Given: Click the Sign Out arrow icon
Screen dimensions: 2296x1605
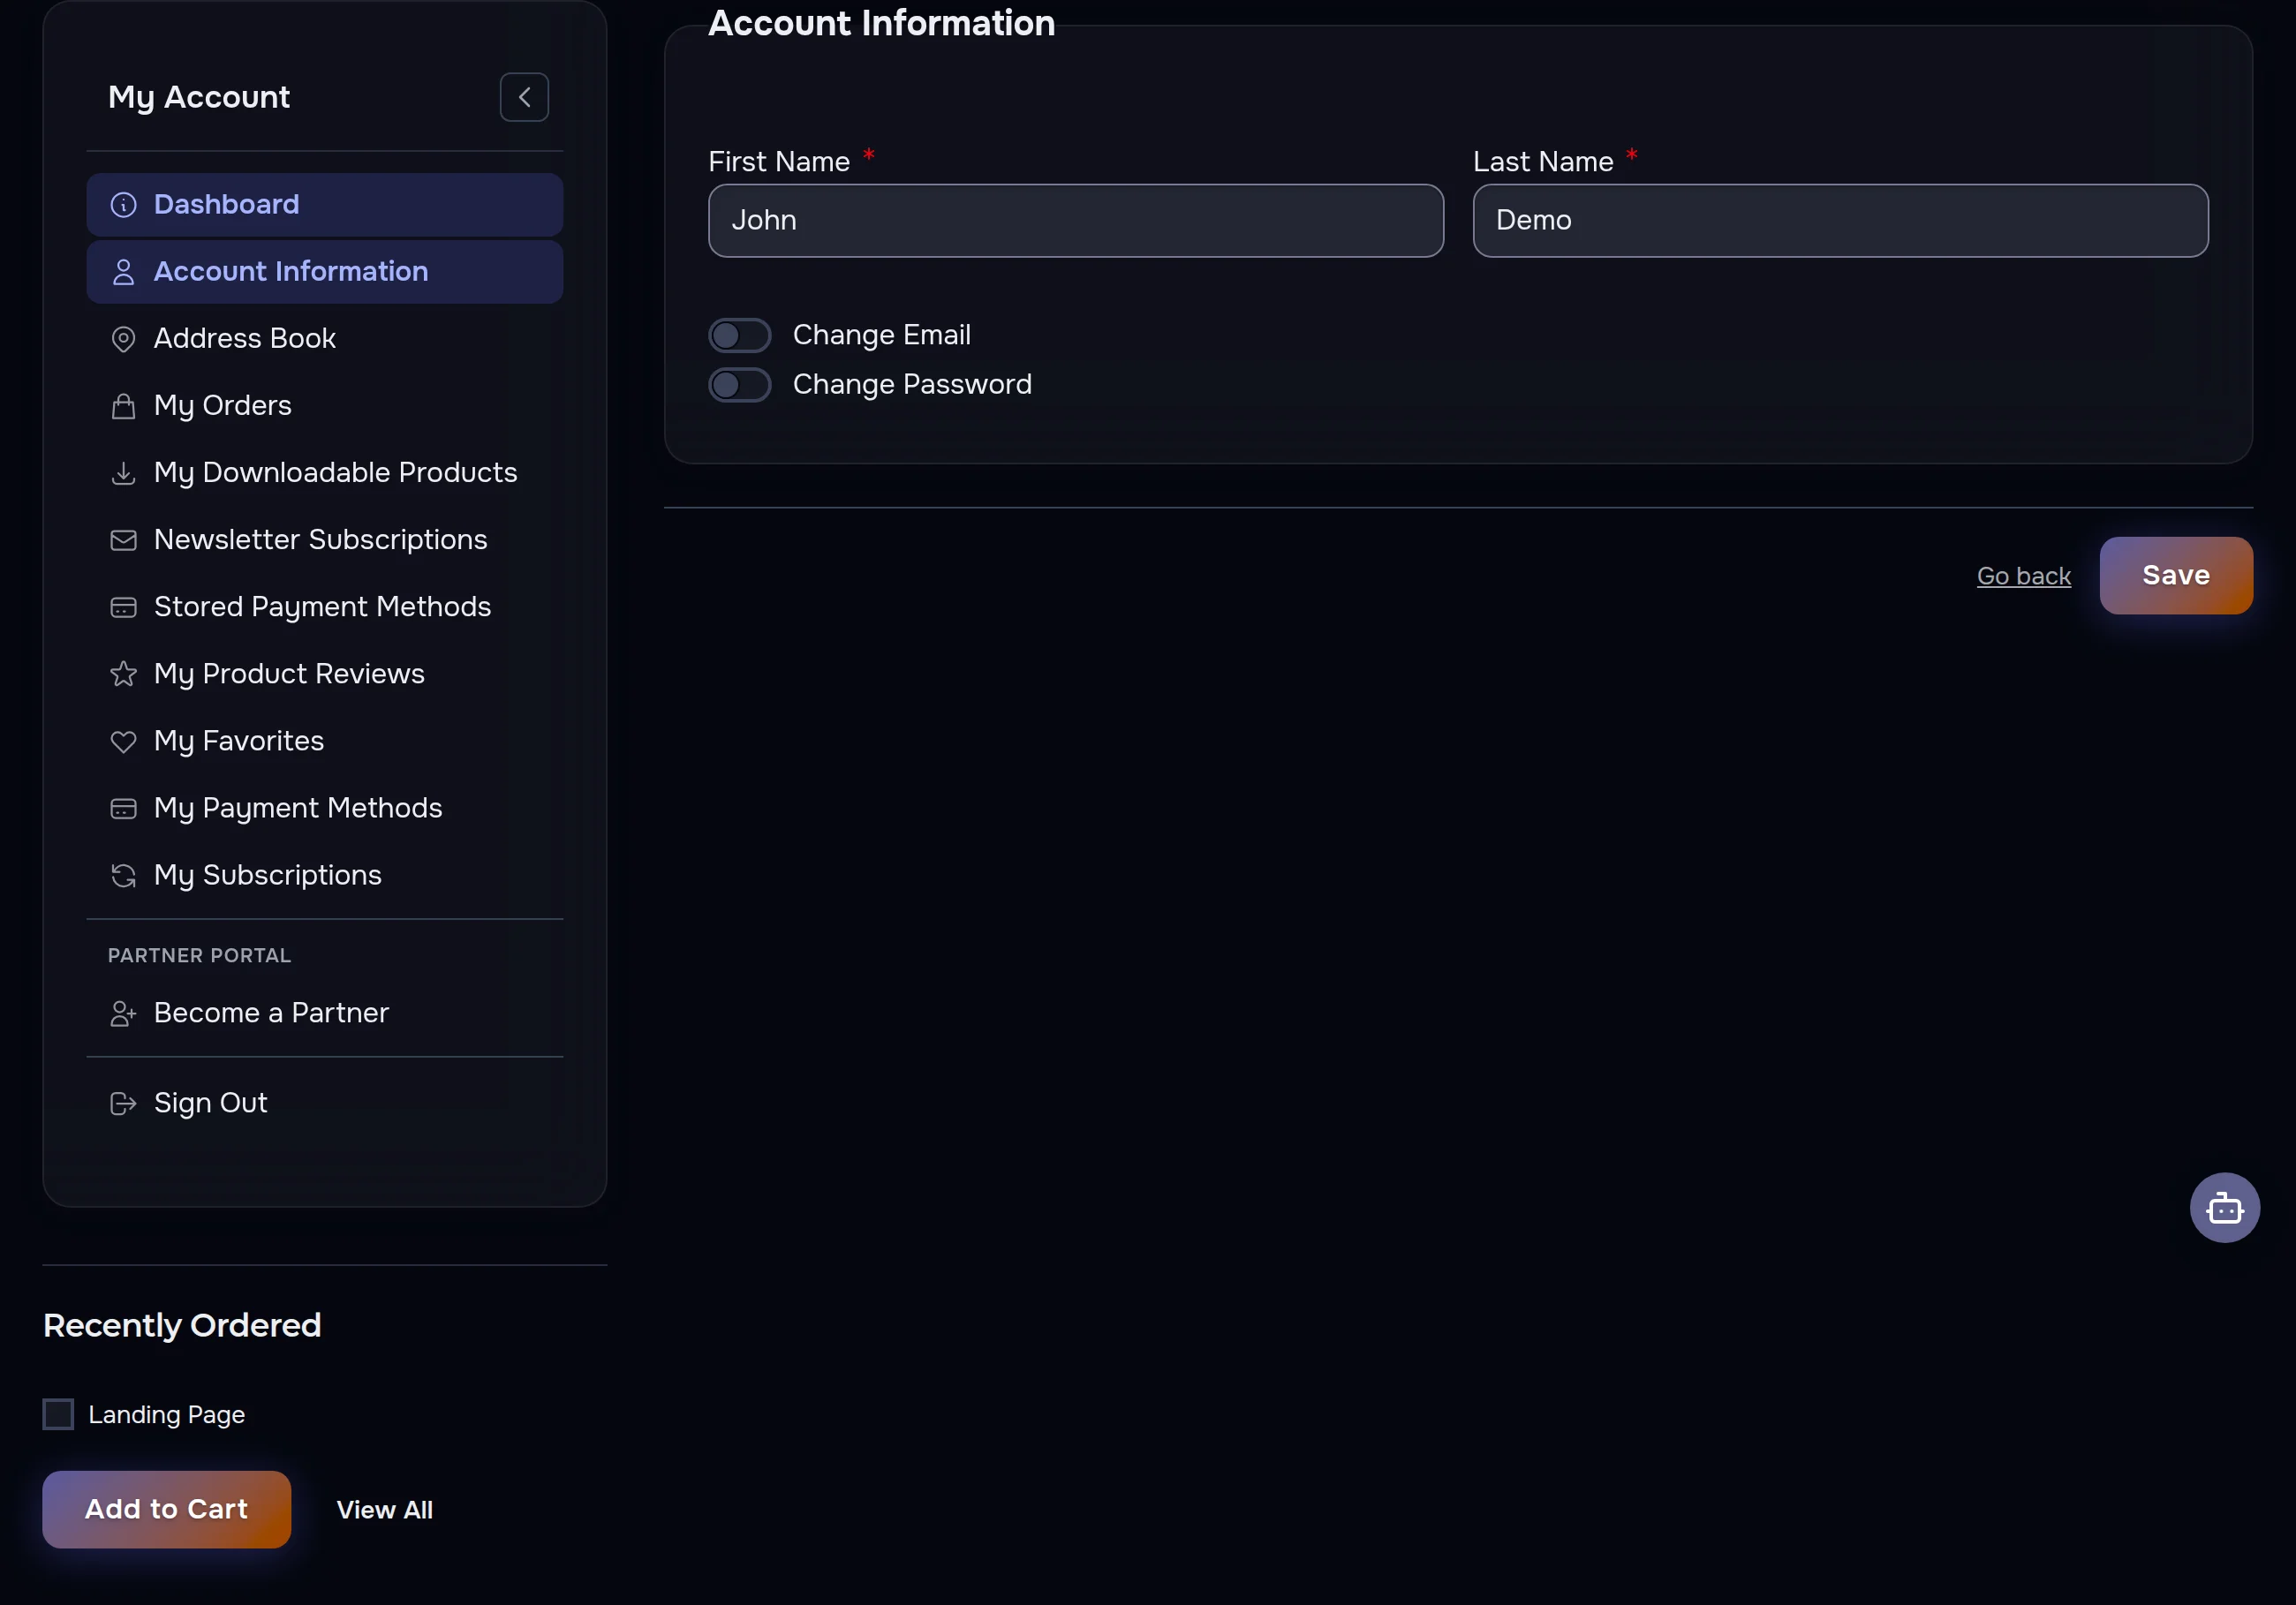Looking at the screenshot, I should pos(123,1103).
